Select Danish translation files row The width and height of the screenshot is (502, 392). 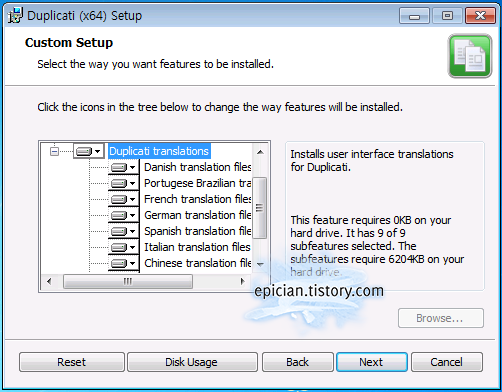pos(197,167)
